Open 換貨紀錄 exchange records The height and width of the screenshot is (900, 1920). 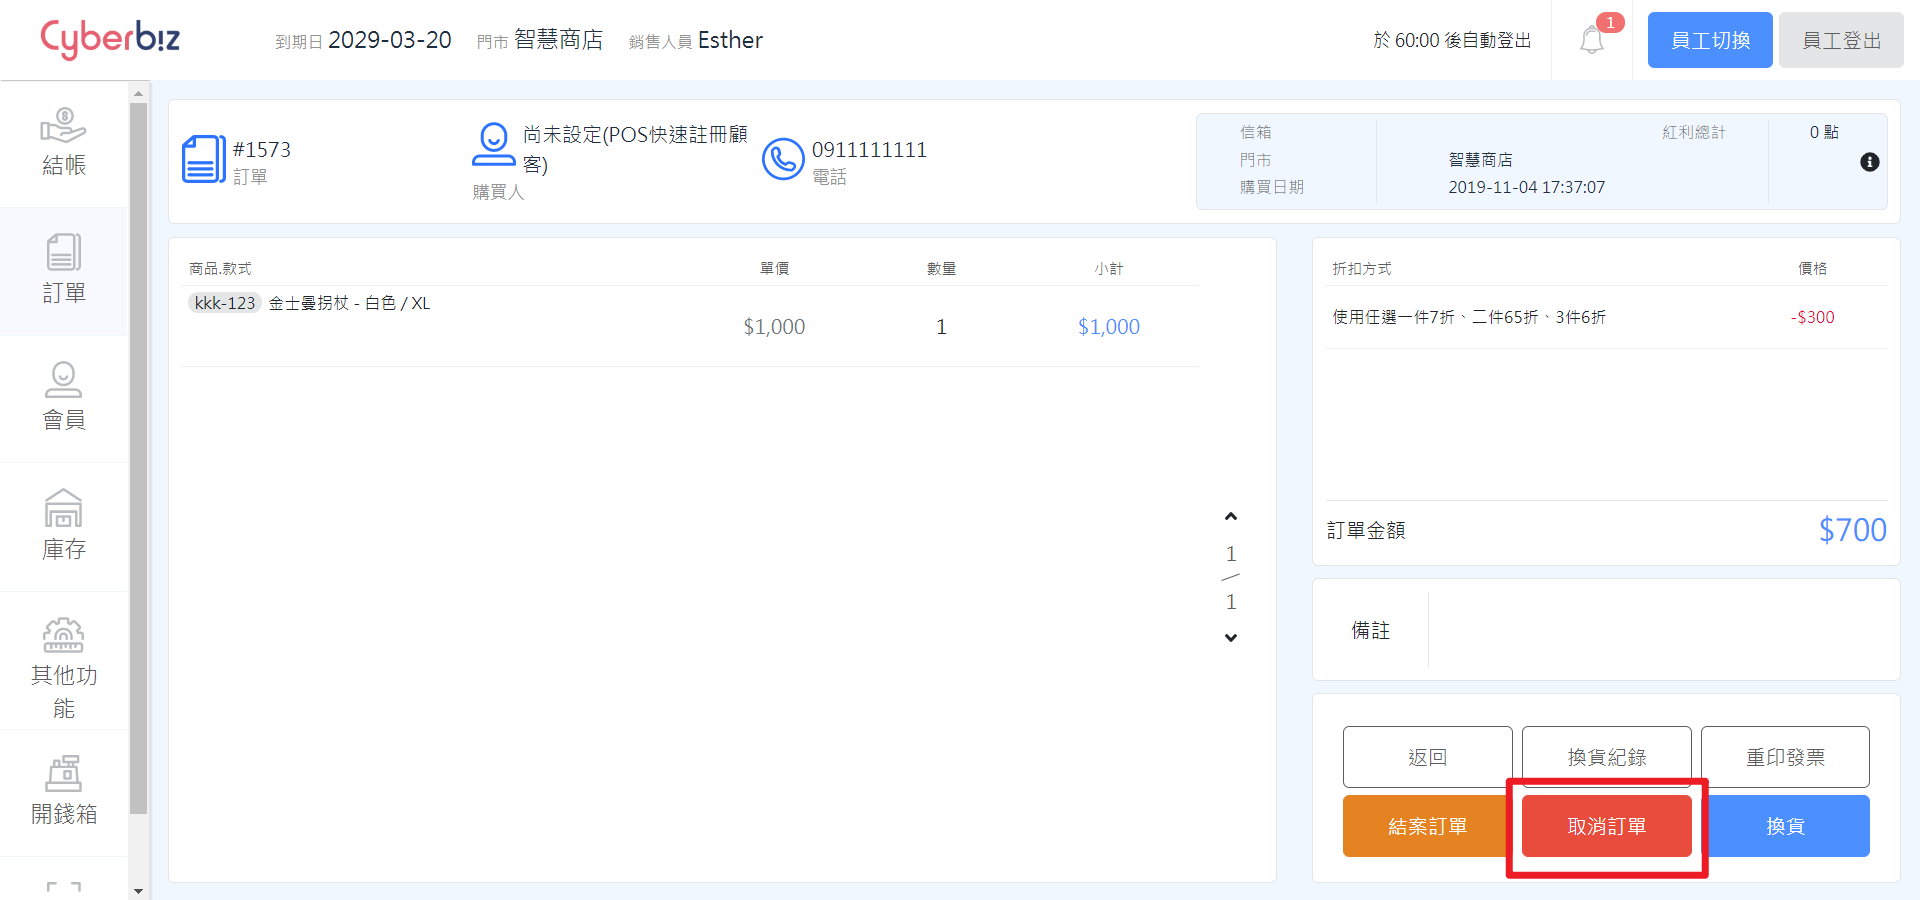(1606, 757)
